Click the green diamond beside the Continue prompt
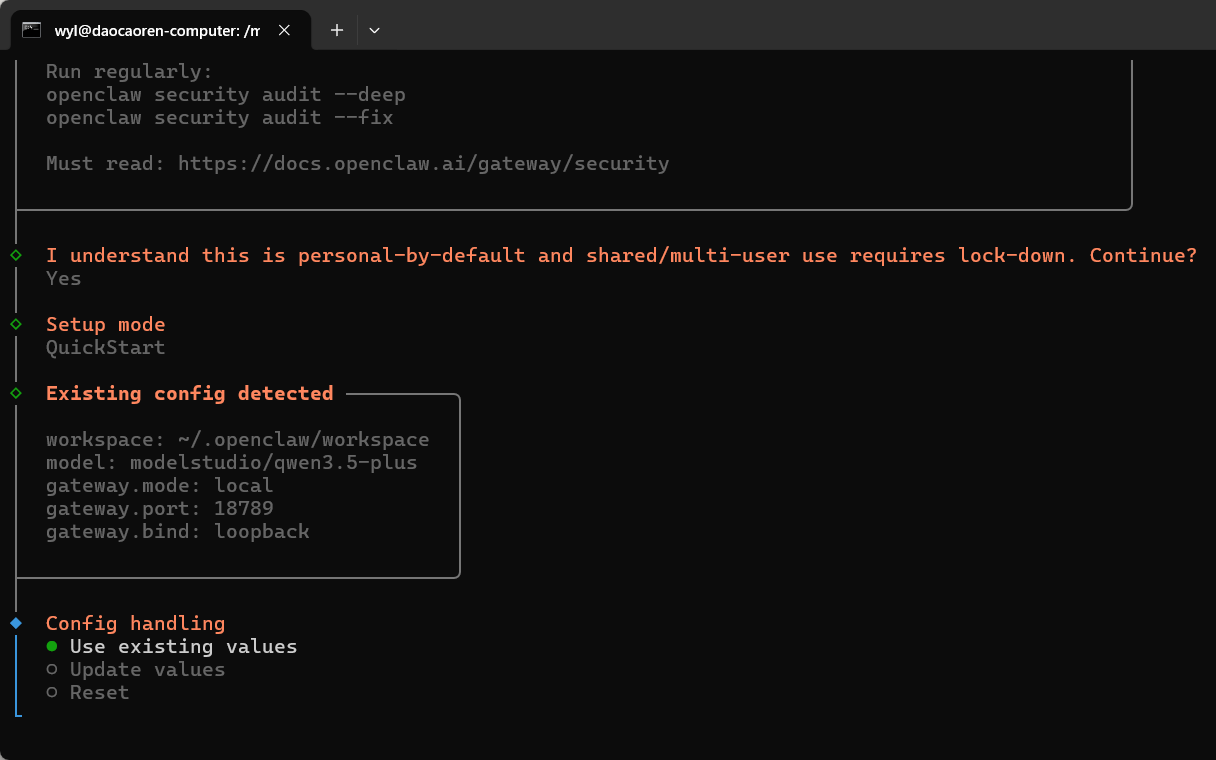 [x=16, y=255]
